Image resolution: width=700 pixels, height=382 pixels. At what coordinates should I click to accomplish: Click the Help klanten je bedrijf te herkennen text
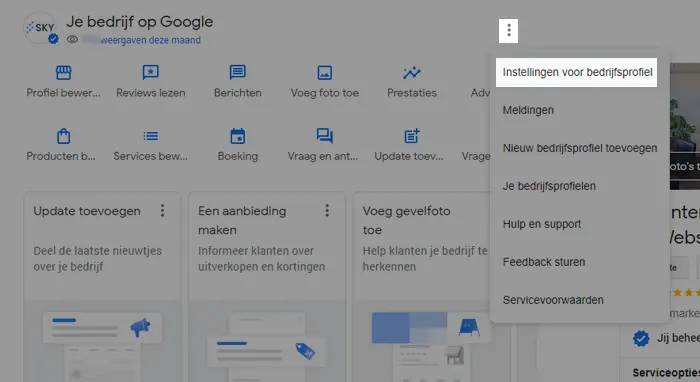(x=425, y=259)
